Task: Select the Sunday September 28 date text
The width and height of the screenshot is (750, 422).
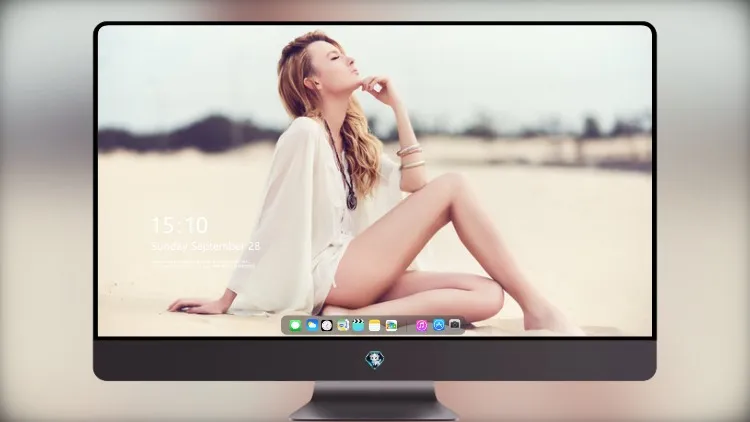Action: tap(206, 246)
